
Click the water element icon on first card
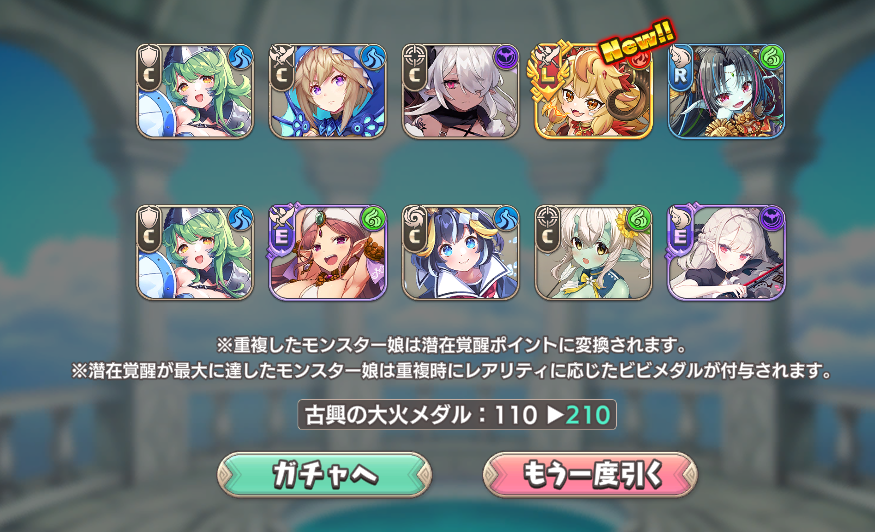click(241, 57)
